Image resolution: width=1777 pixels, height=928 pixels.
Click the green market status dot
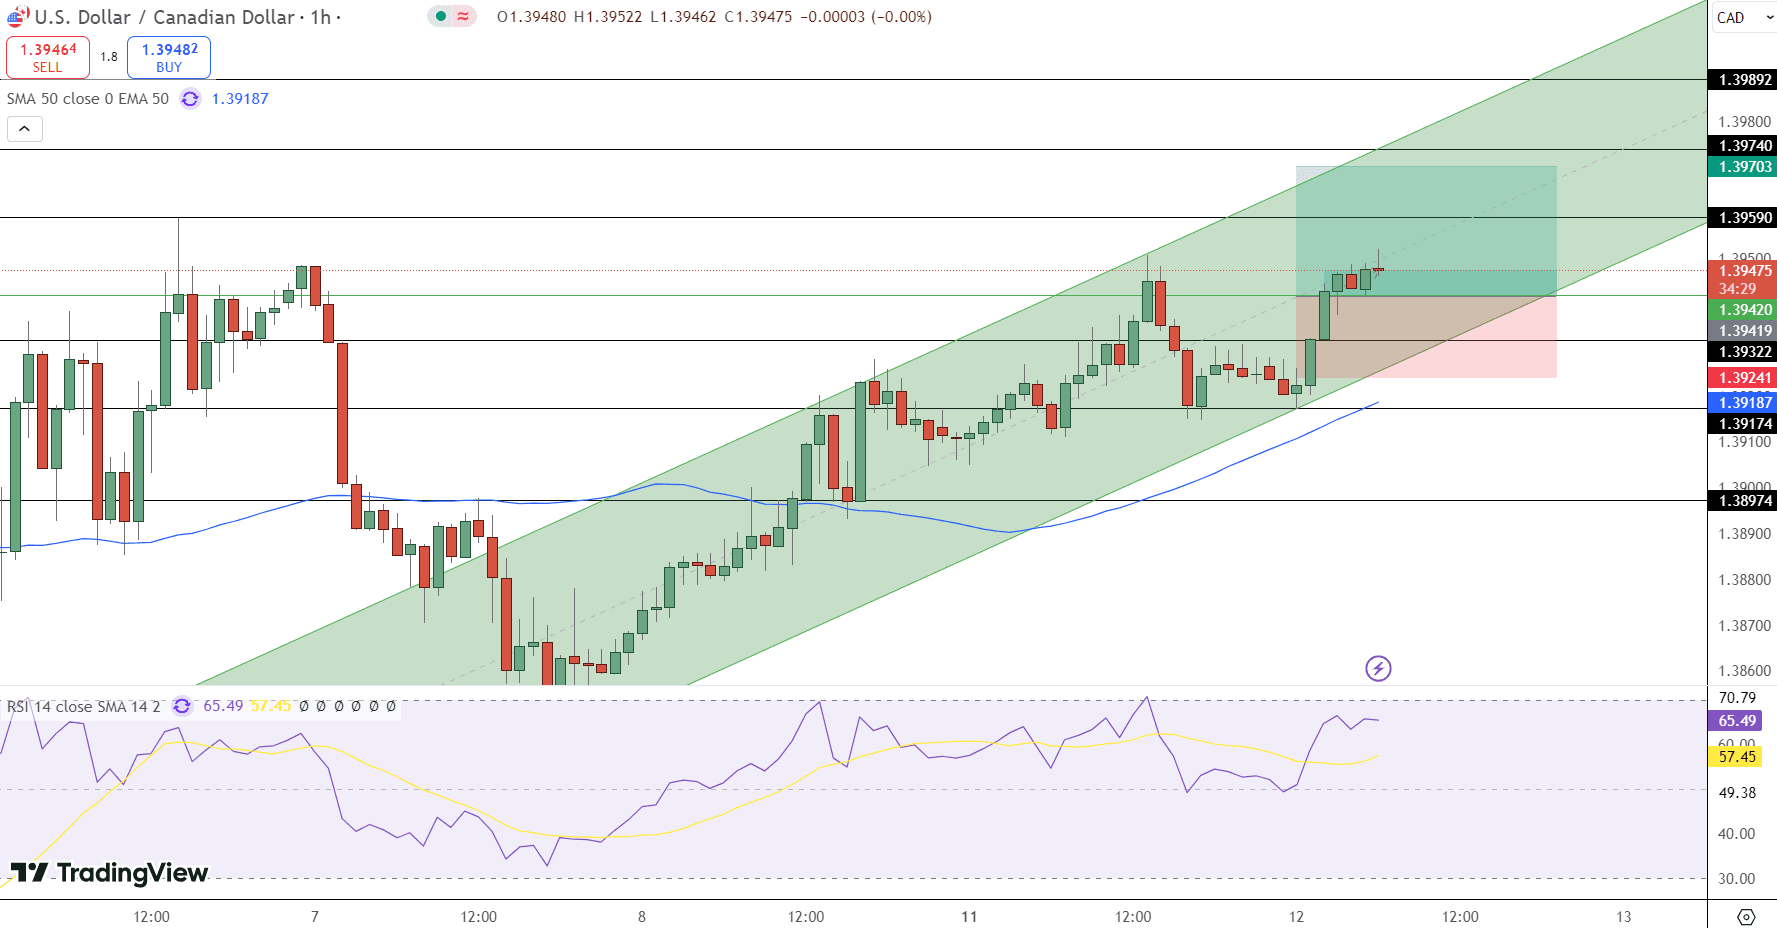(441, 16)
